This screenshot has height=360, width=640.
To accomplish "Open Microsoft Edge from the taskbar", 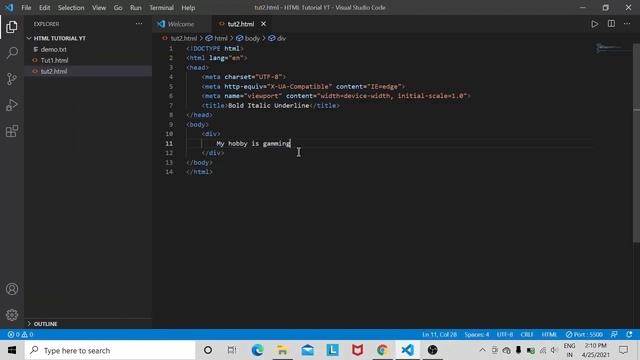I will pos(258,350).
